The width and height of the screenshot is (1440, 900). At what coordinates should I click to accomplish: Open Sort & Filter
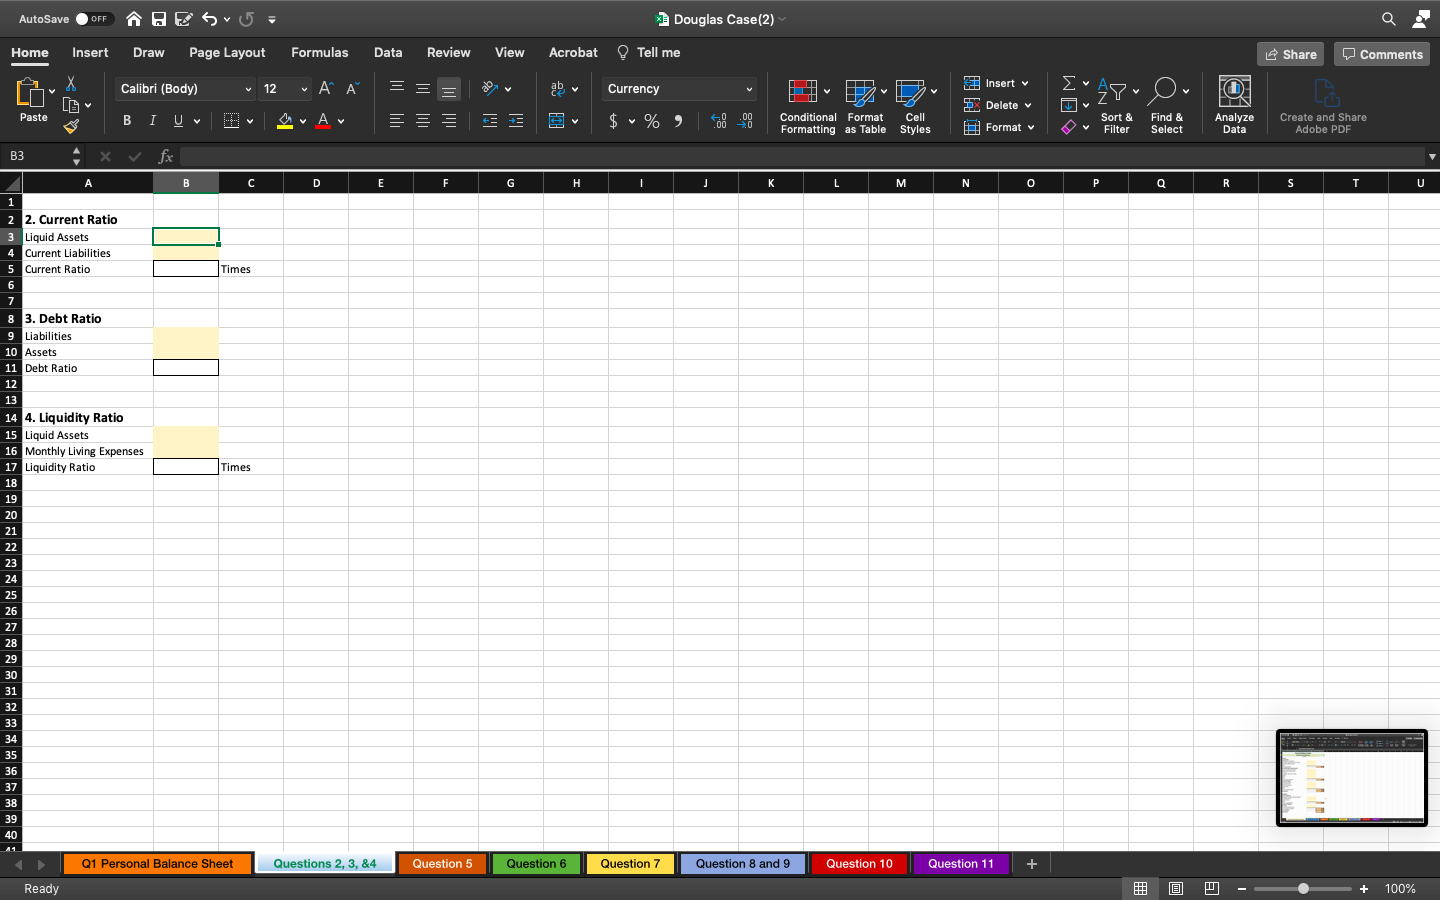coord(1116,106)
